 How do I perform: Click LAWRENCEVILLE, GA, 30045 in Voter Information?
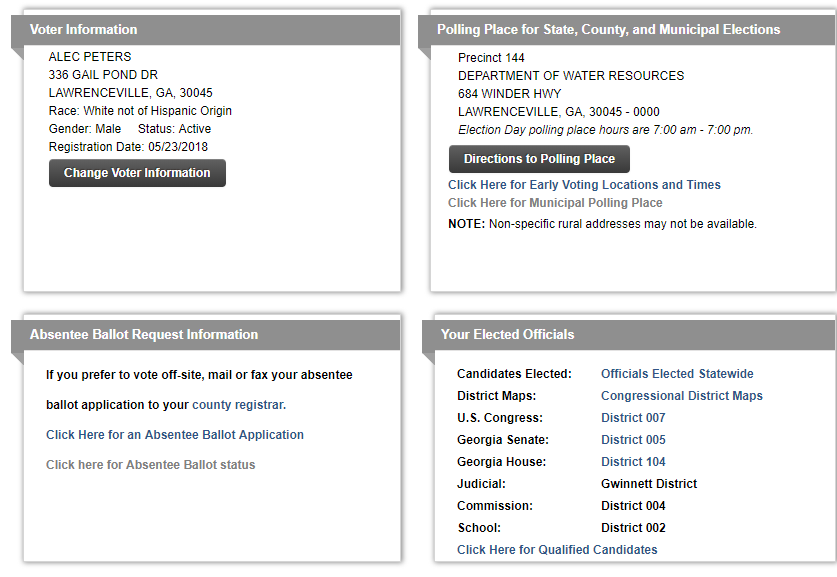130,93
